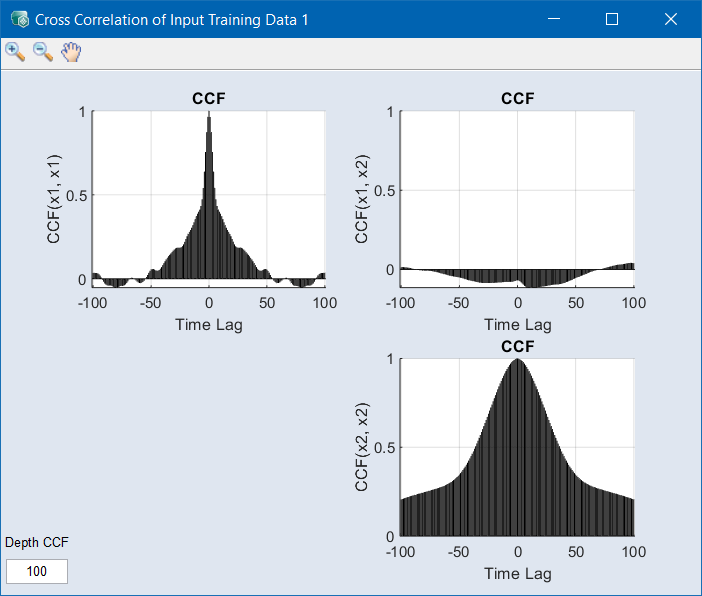The height and width of the screenshot is (596, 702).
Task: Click the window title text
Action: pyautogui.click(x=171, y=19)
